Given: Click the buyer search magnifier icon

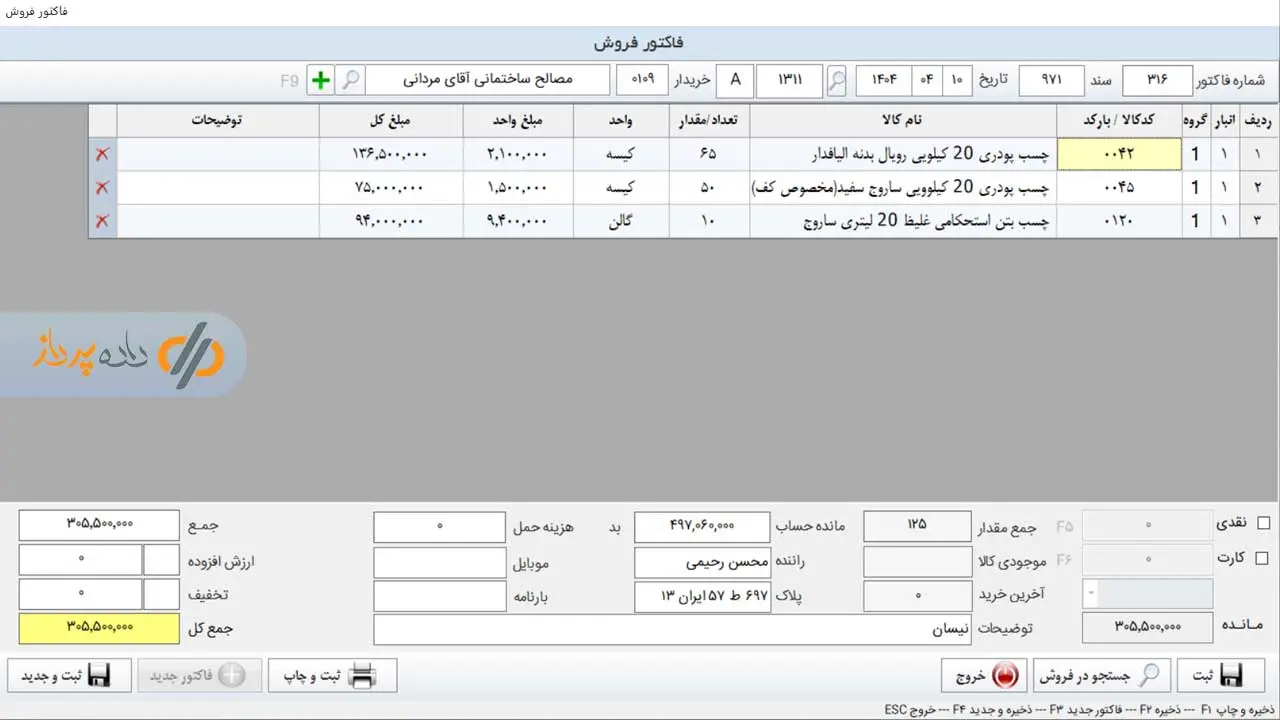Looking at the screenshot, I should coord(349,81).
